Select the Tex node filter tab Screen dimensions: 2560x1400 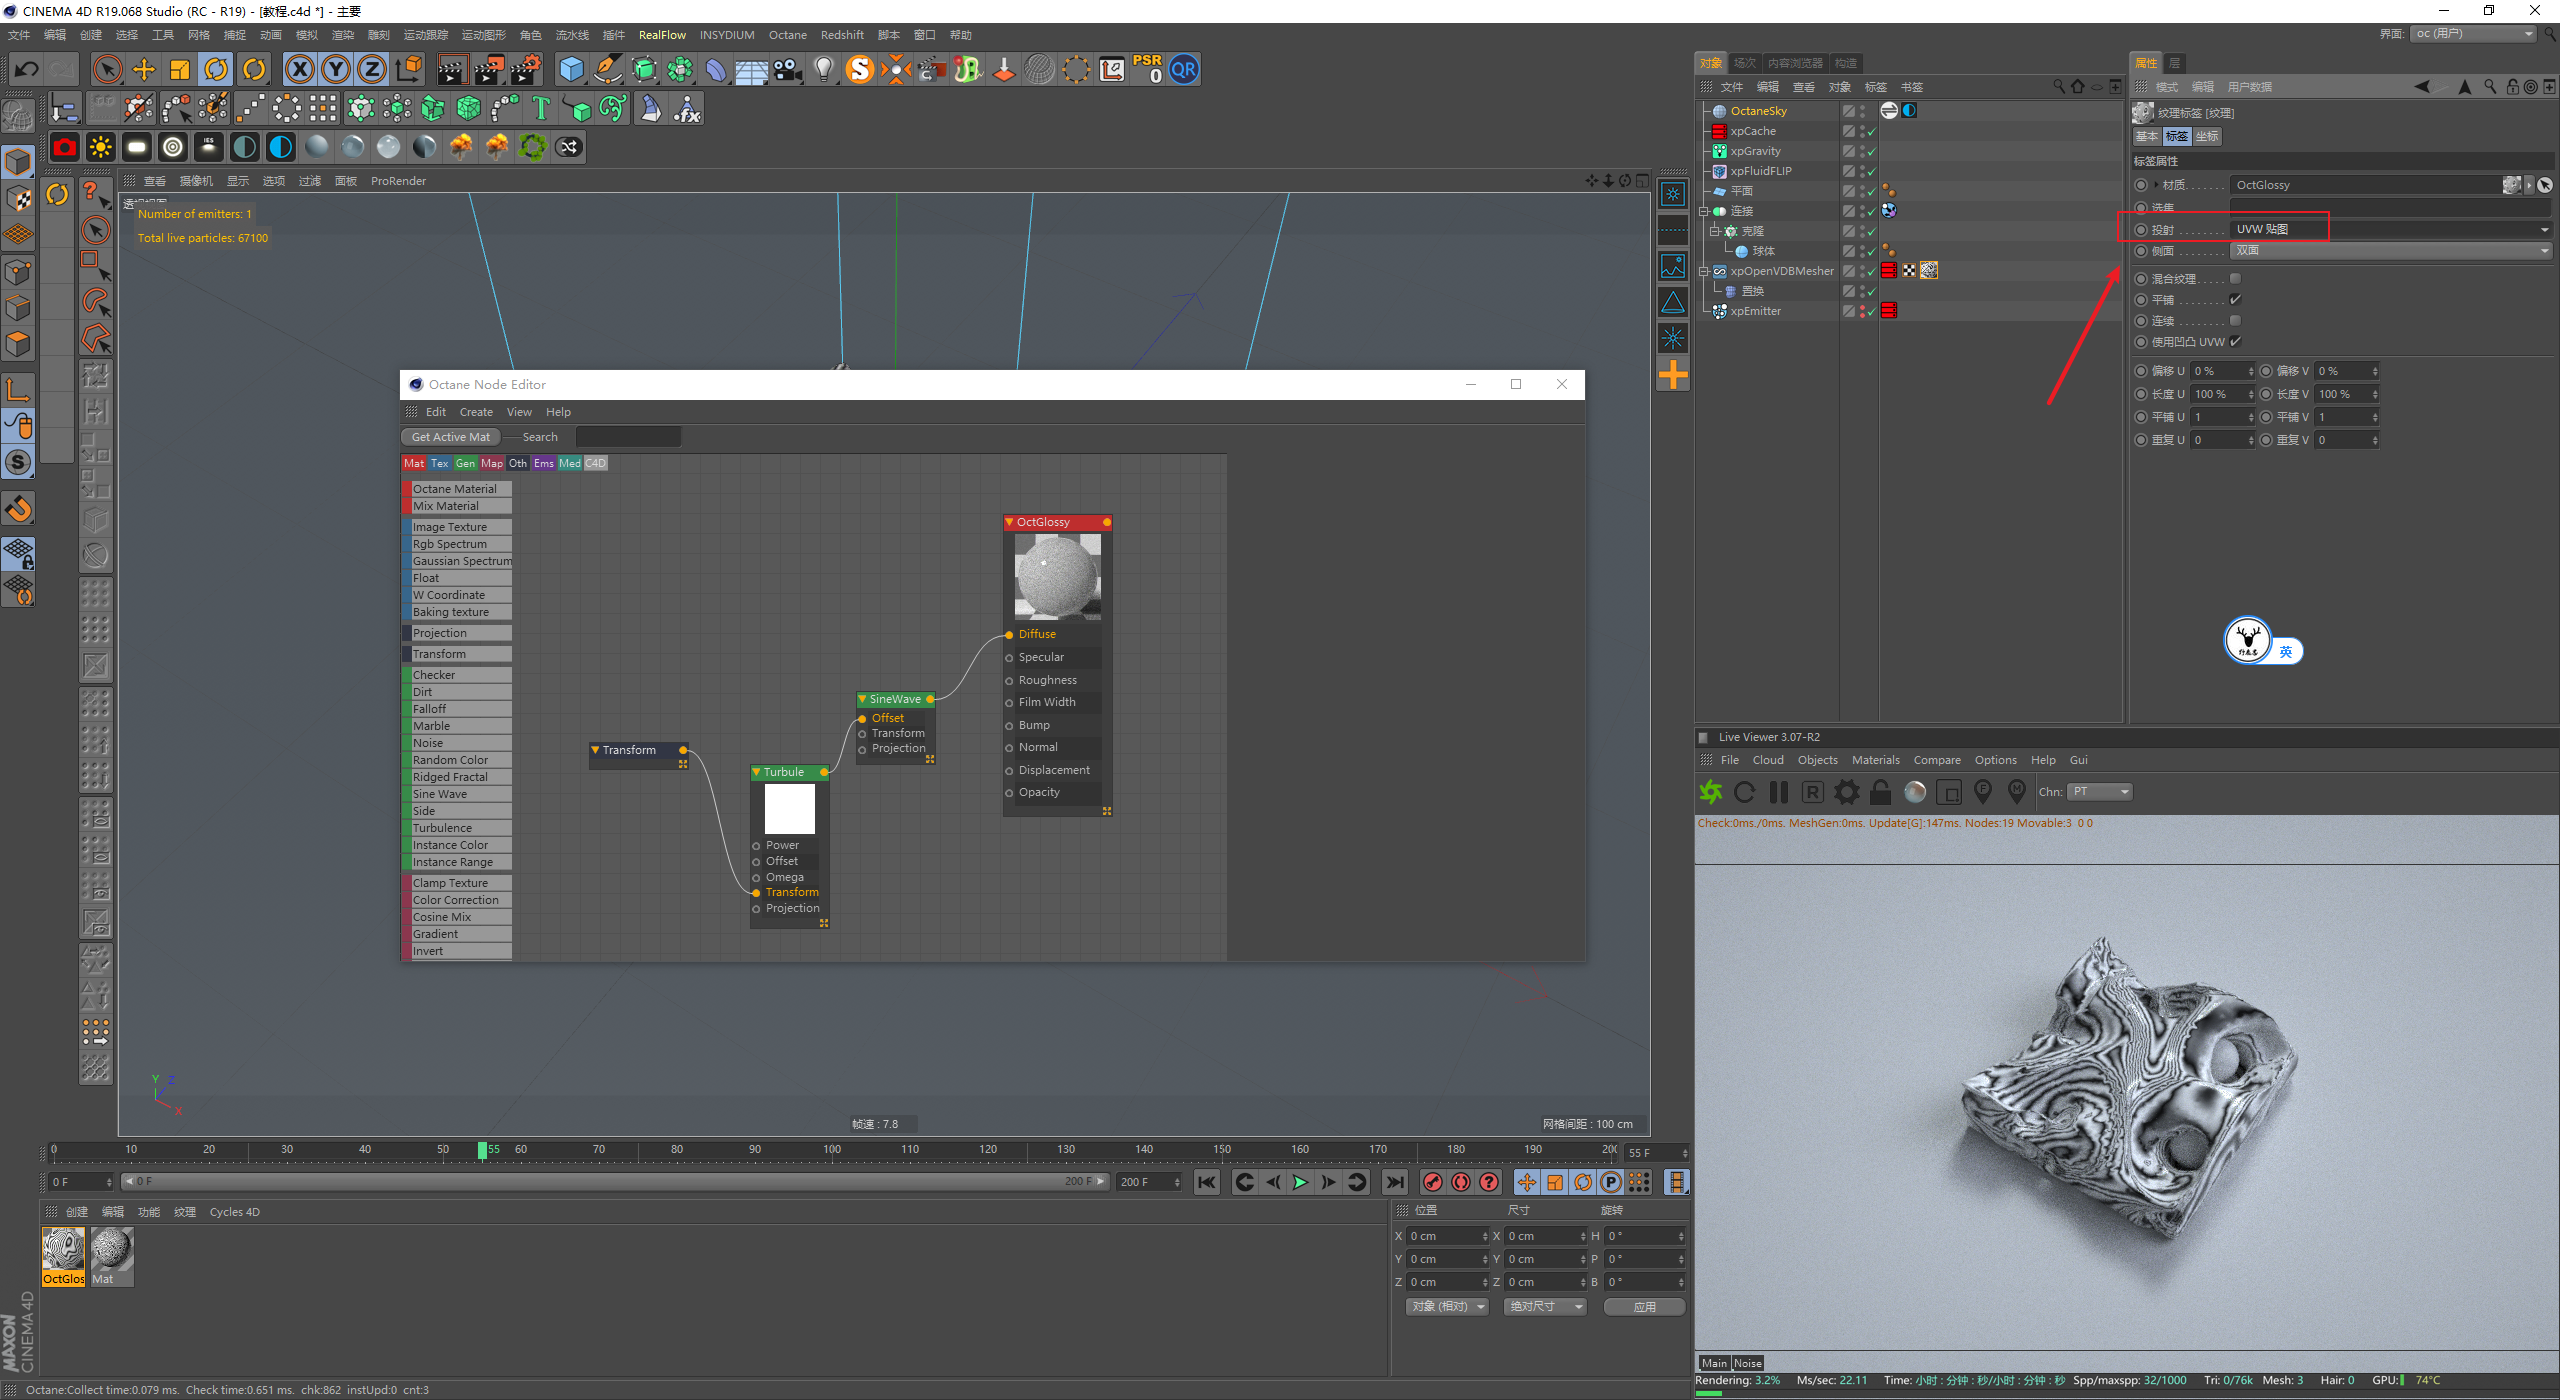pos(440,463)
